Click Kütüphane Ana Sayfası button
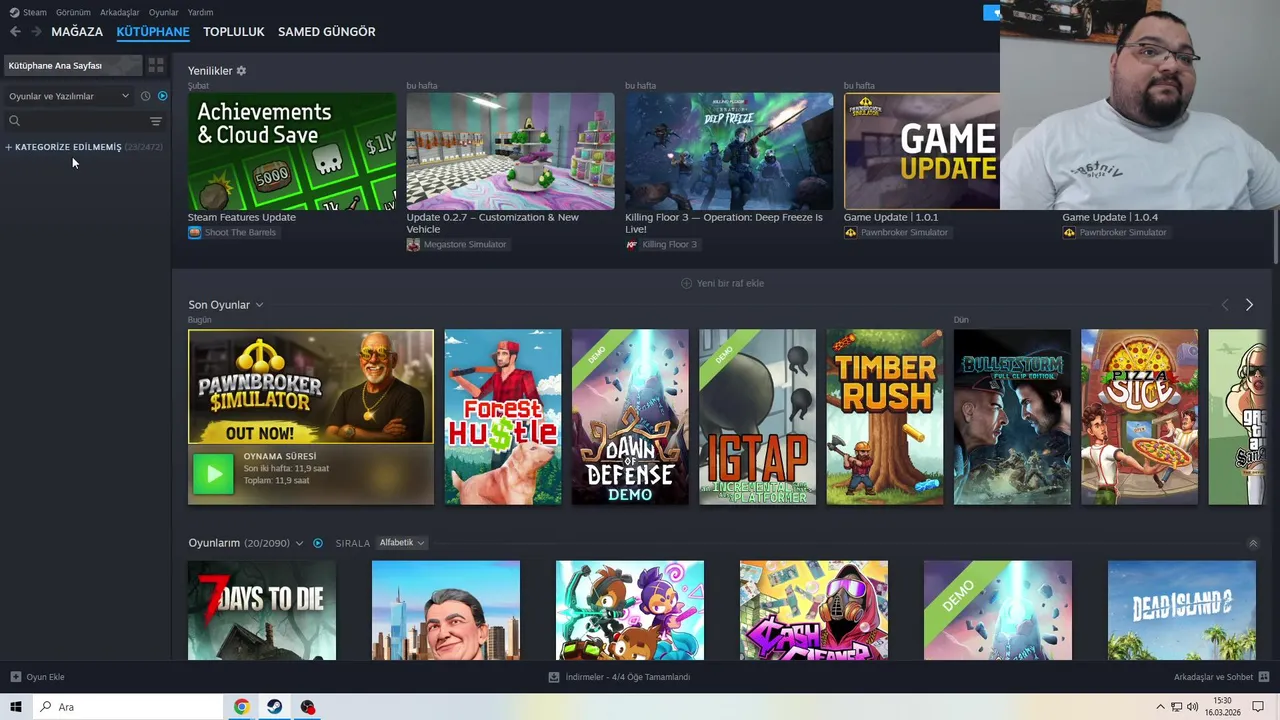This screenshot has width=1280, height=720. [x=72, y=65]
